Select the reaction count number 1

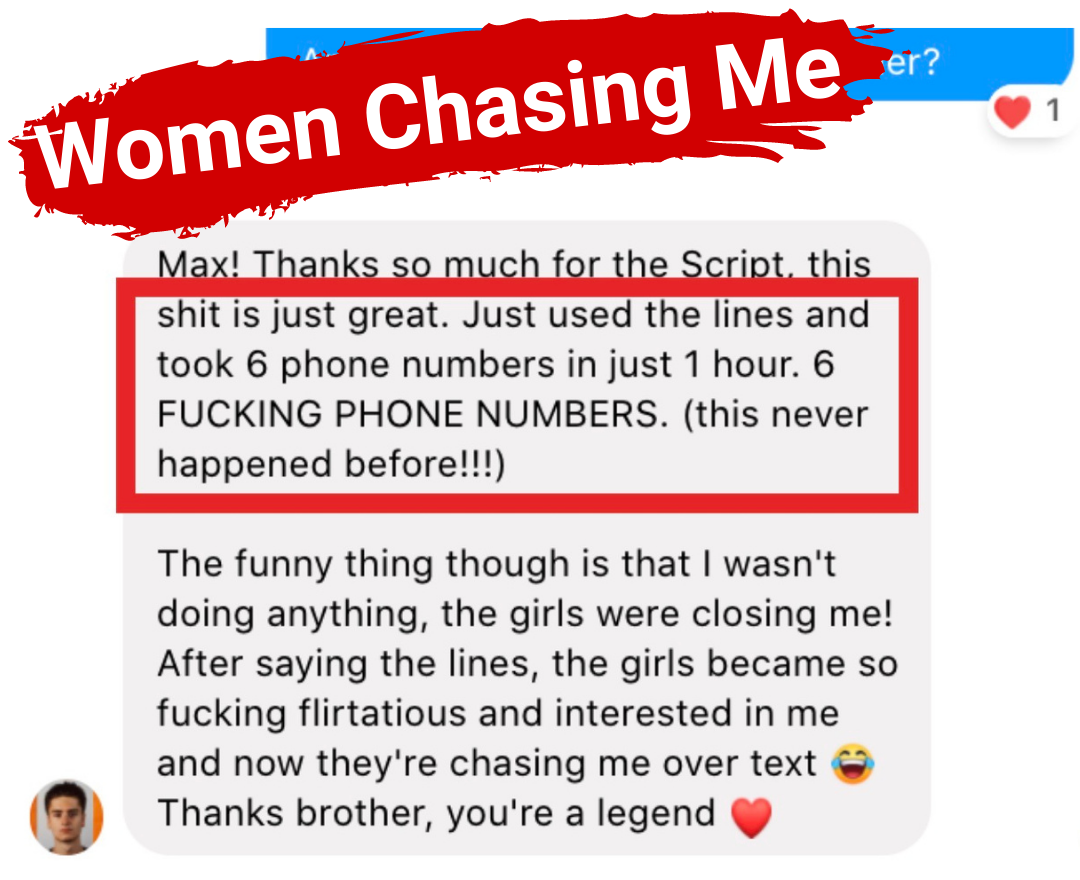(x=1052, y=110)
